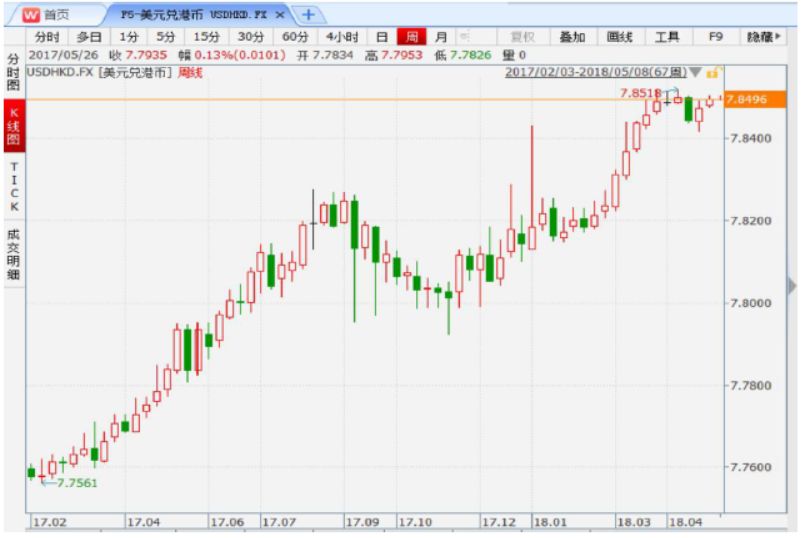This screenshot has height=538, width=806.
Task: Click the 开 7.7834 opening value
Action: point(325,55)
